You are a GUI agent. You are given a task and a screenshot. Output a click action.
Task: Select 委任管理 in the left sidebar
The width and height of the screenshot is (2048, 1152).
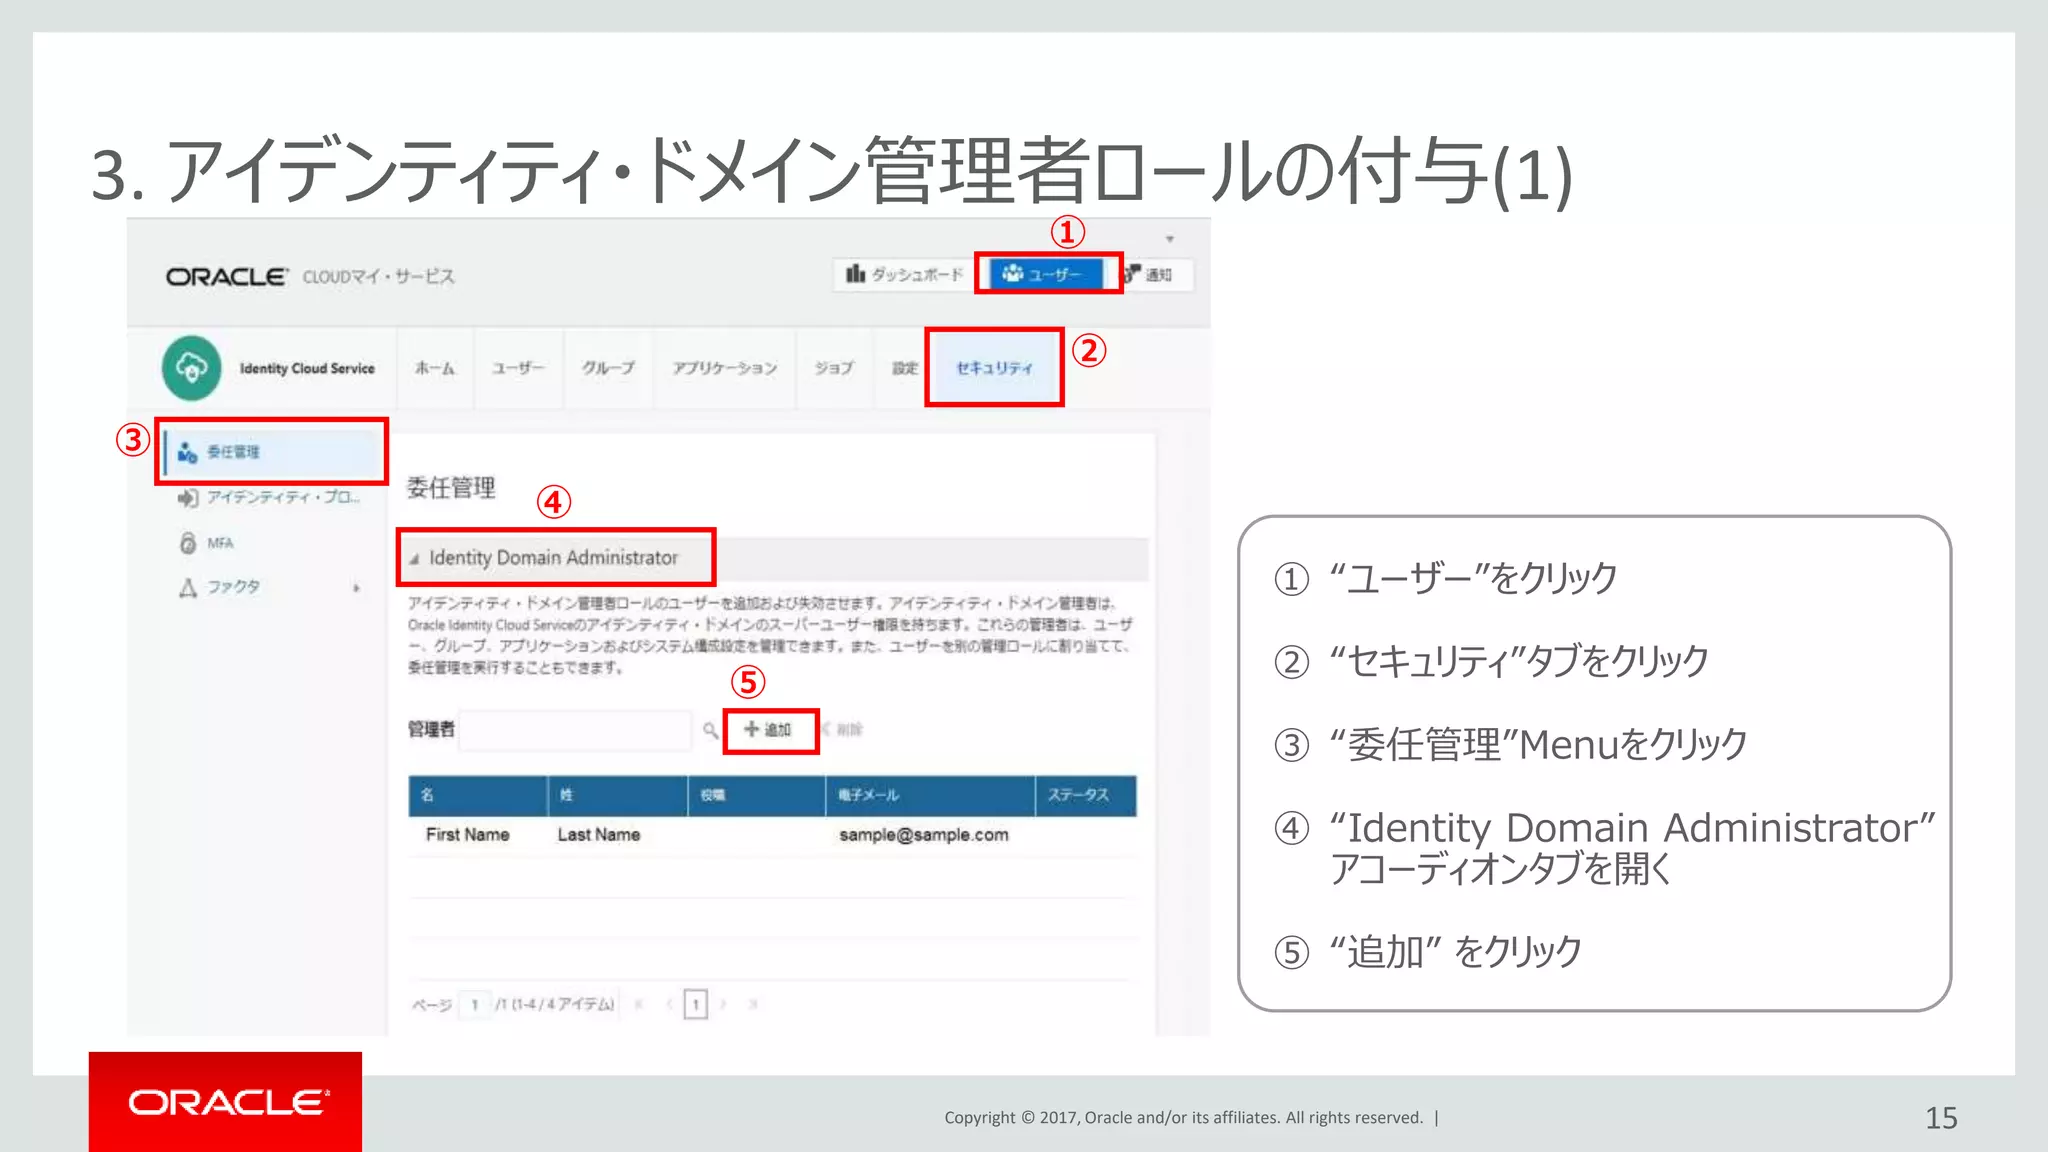pos(272,452)
